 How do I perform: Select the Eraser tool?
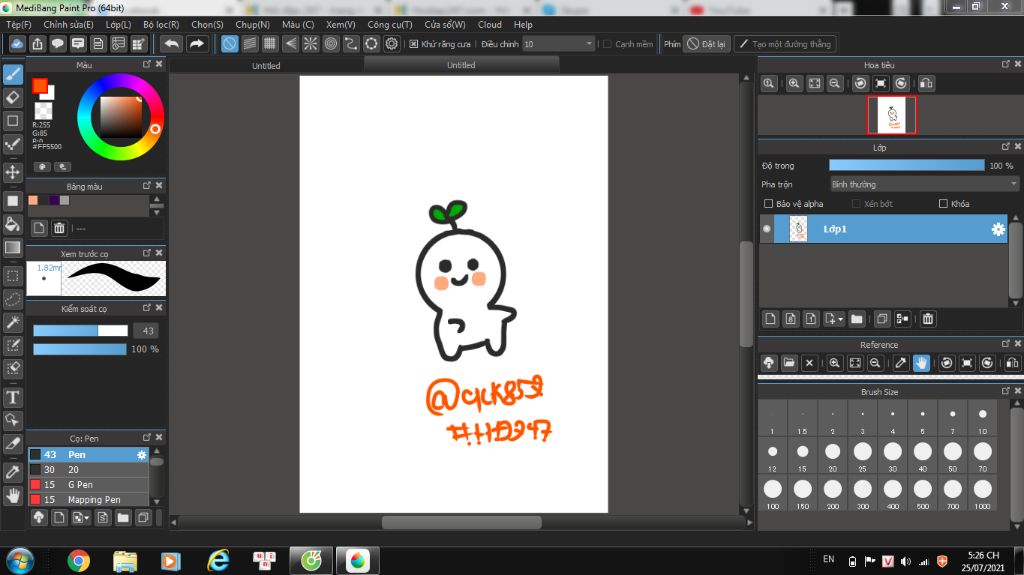click(x=12, y=97)
